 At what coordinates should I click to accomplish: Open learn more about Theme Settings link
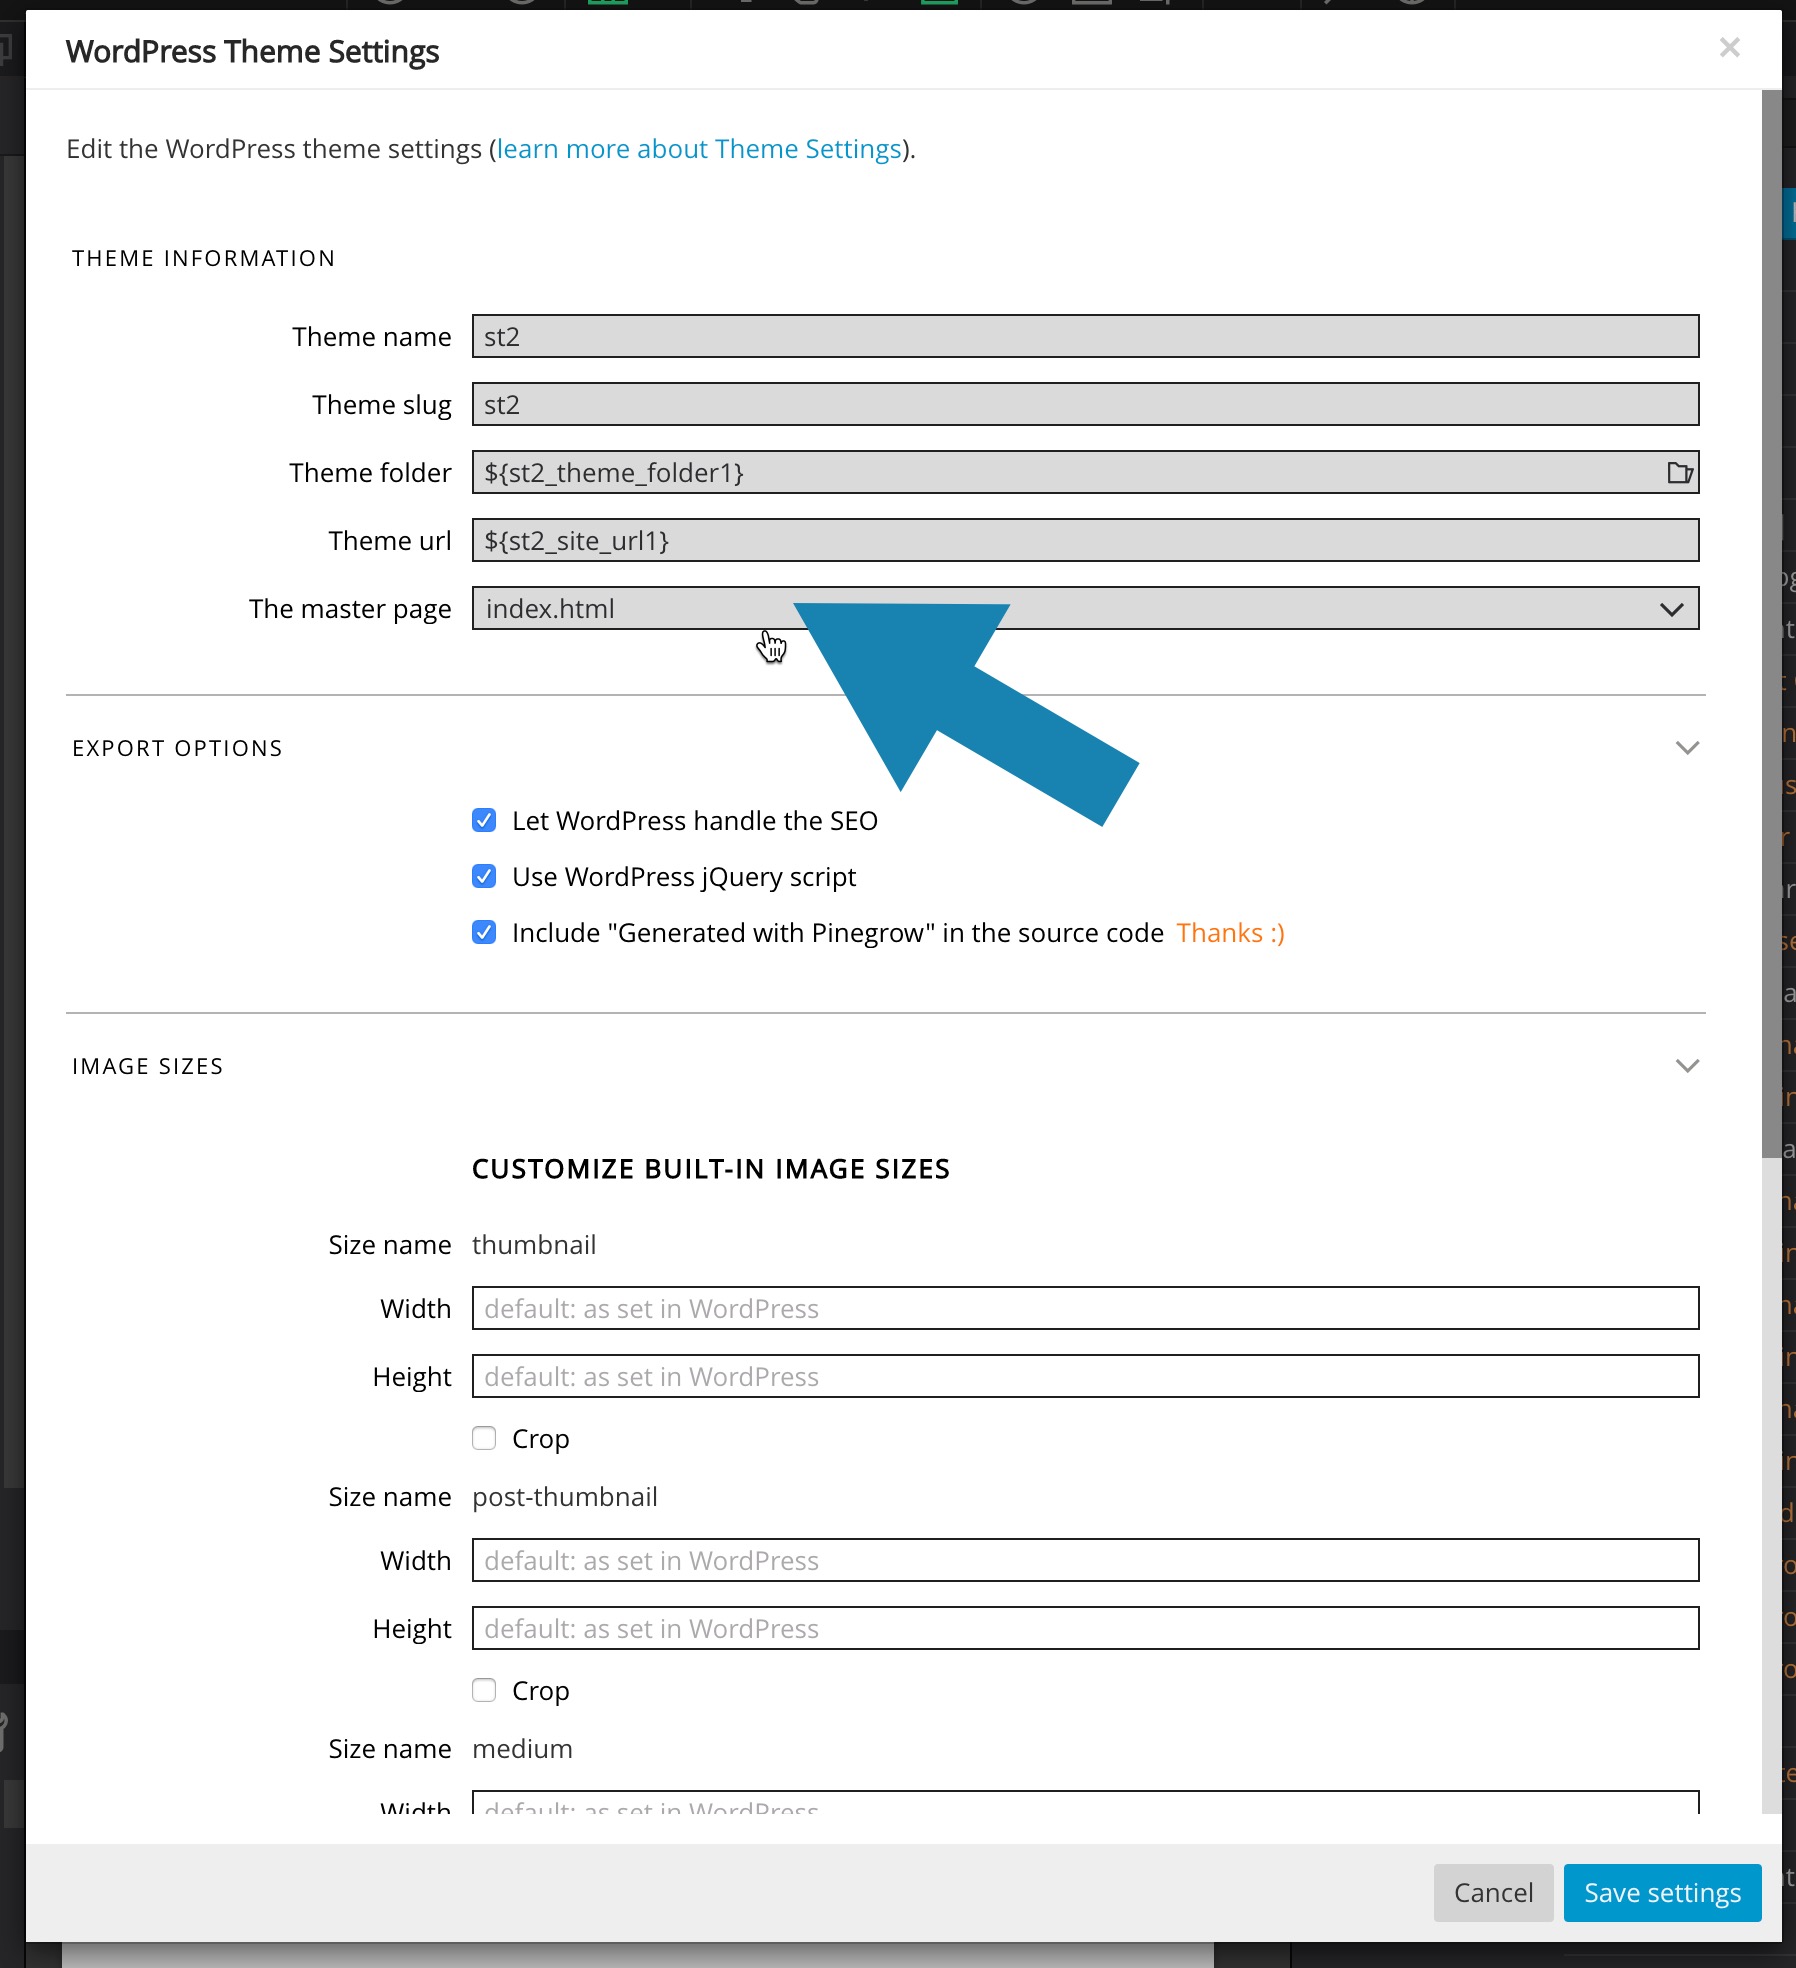[699, 149]
